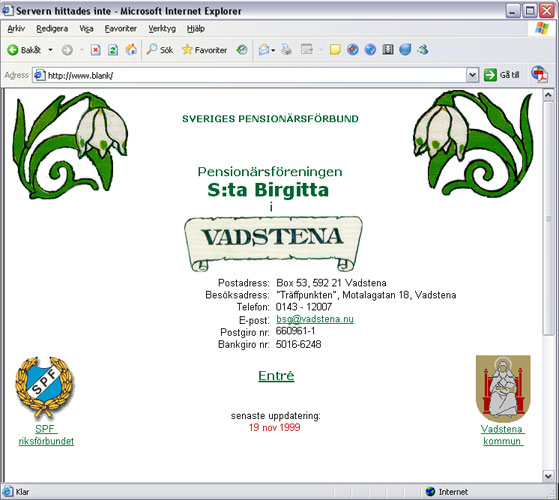This screenshot has width=559, height=500.
Task: Click the Klar status page icon
Action: pos(7,491)
